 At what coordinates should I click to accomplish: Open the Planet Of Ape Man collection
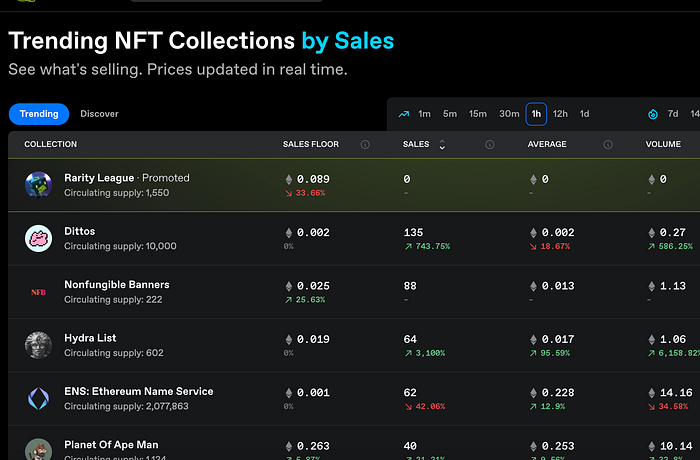click(x=111, y=444)
